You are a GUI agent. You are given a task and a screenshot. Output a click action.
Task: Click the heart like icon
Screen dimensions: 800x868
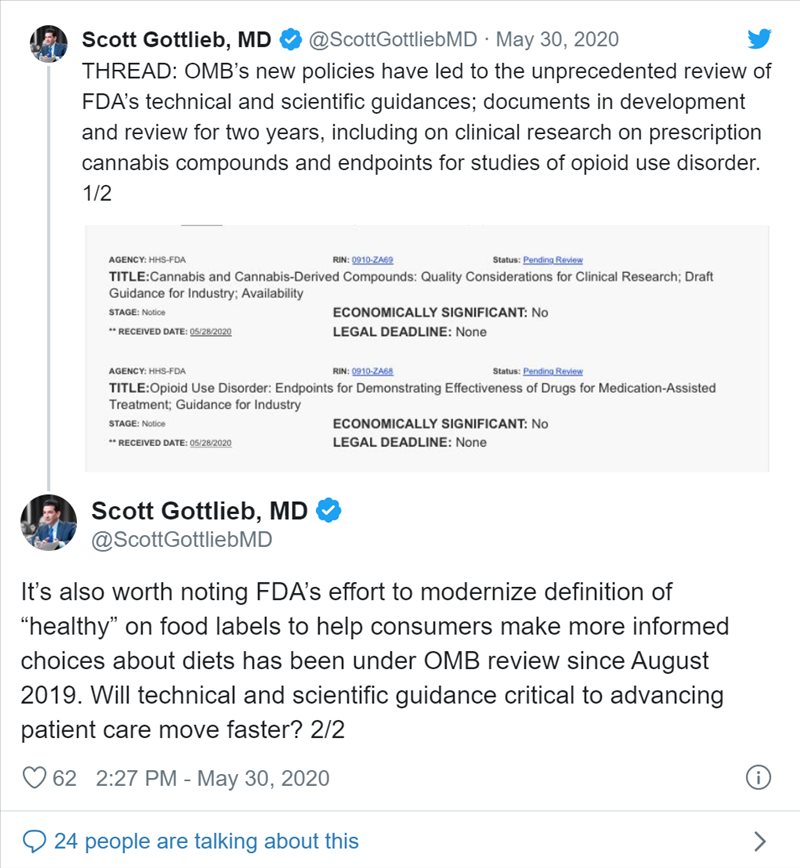click(x=34, y=778)
